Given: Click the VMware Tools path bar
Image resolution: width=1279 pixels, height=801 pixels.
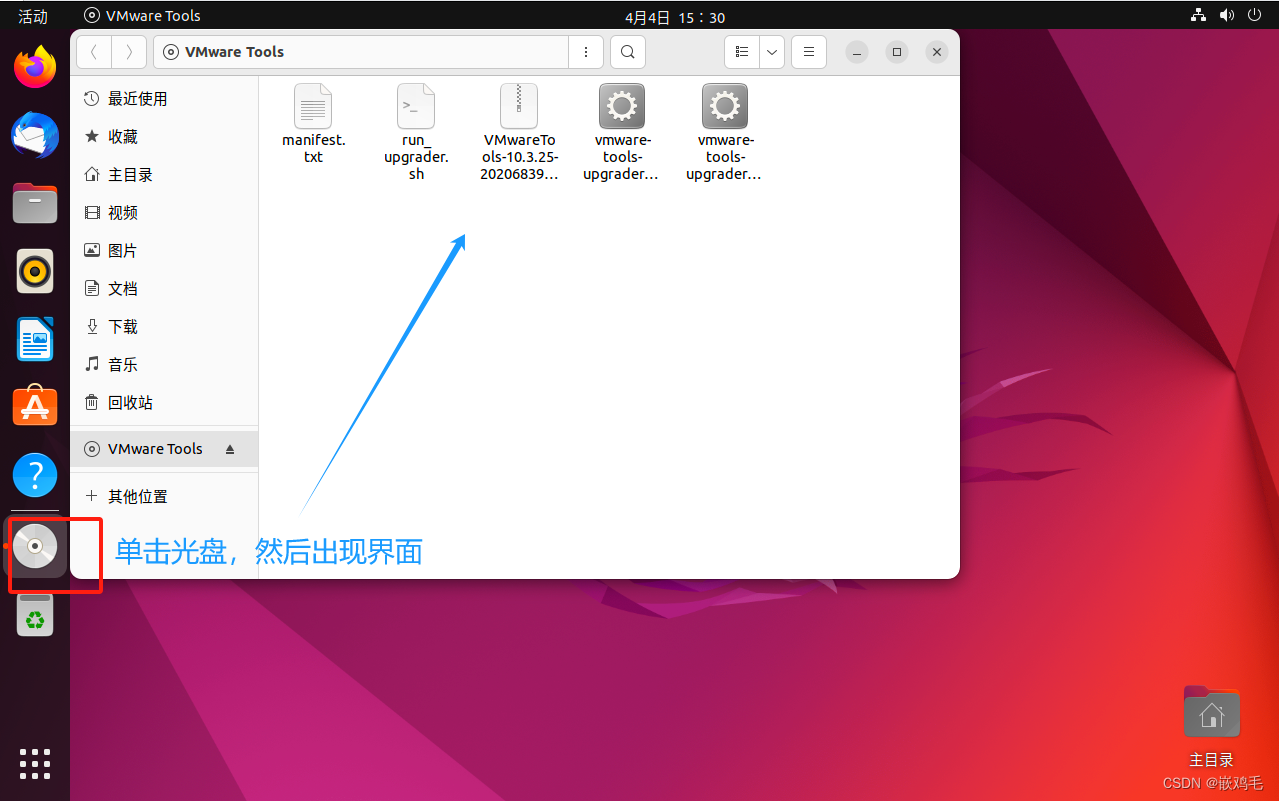Looking at the screenshot, I should point(361,52).
